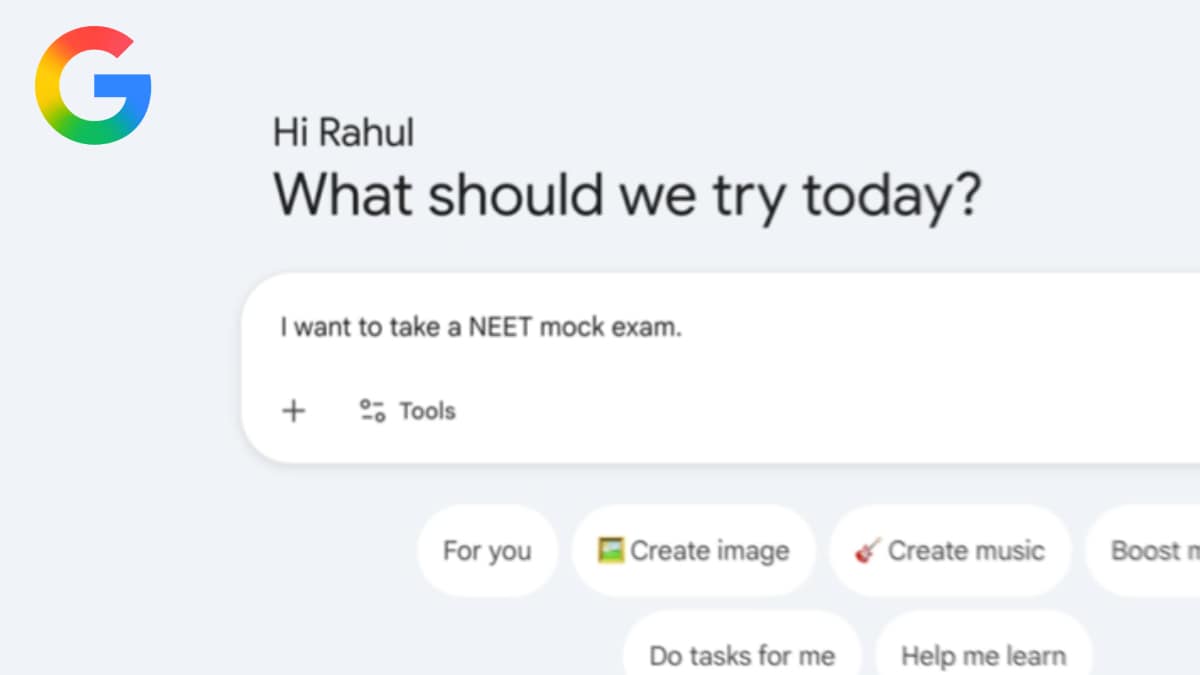The width and height of the screenshot is (1200, 675).
Task: Click the Do tasks for me chip
Action: (x=740, y=655)
